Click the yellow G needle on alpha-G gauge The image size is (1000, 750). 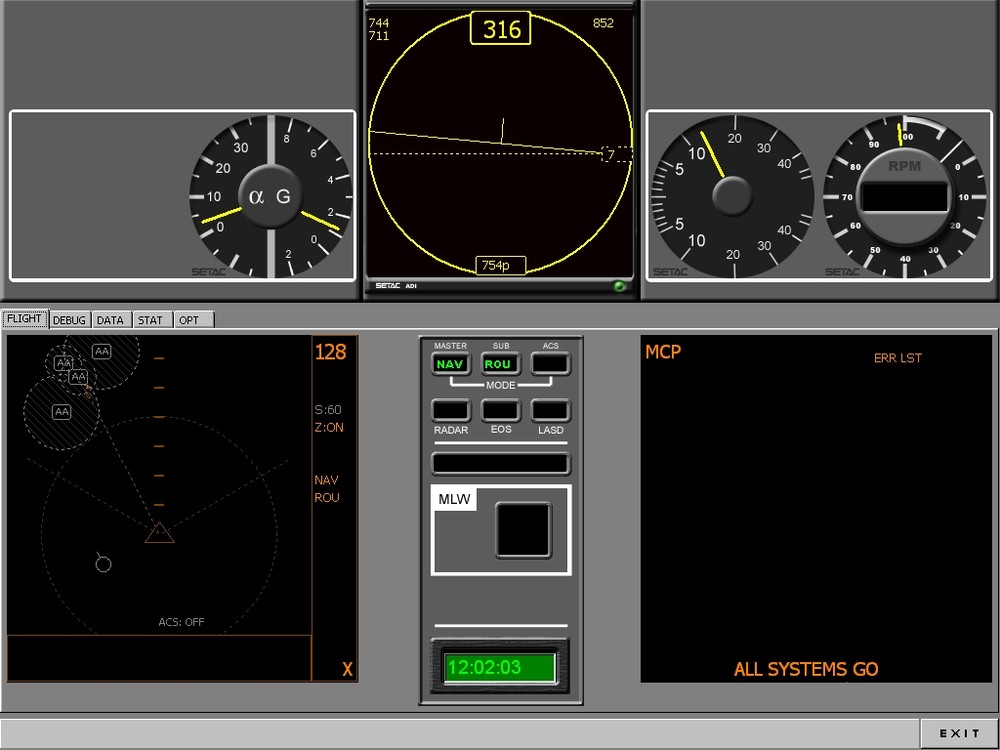[x=320, y=221]
